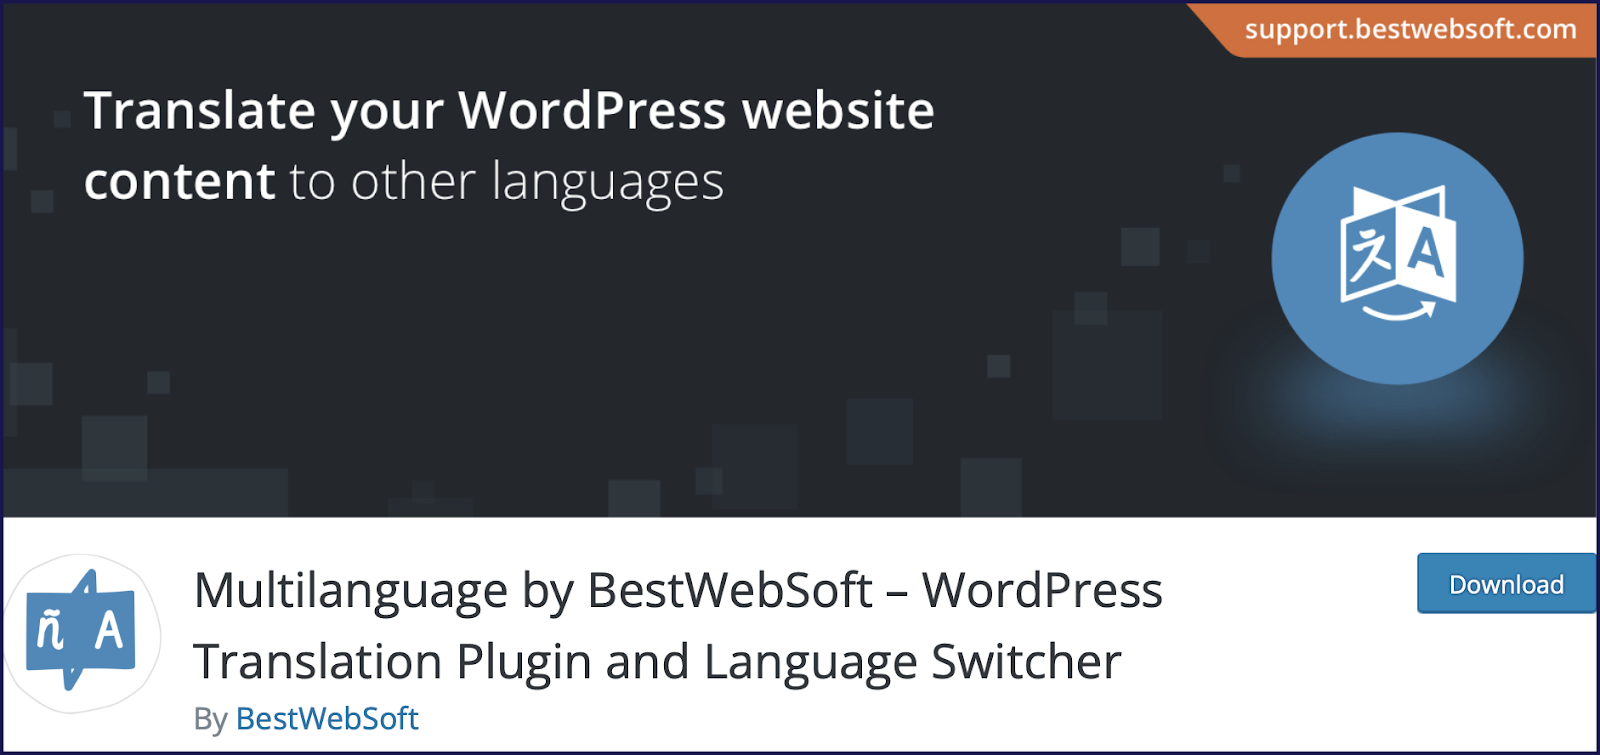Screen dimensions: 1600x755
Task: Click the blue Download button
Action: pos(1506,583)
